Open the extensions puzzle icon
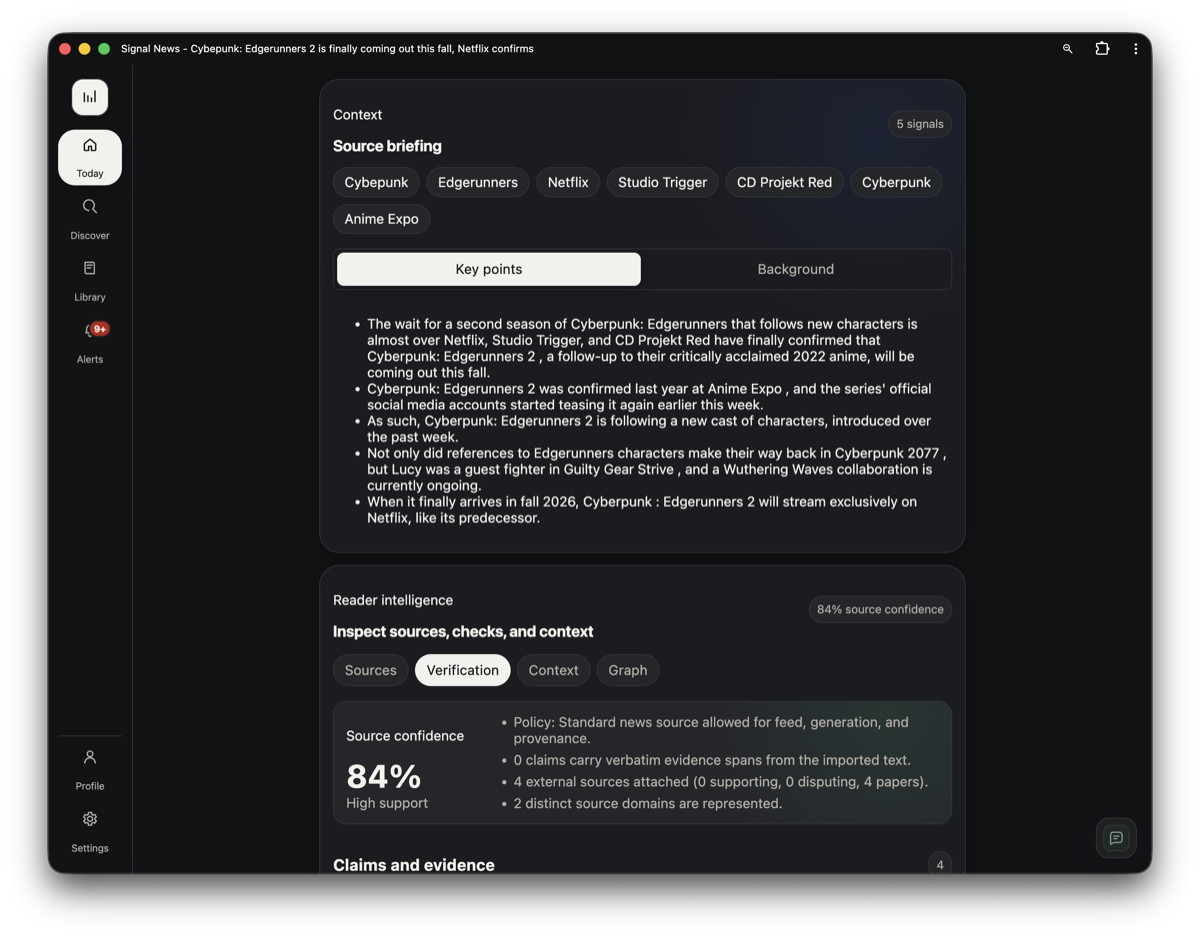The width and height of the screenshot is (1200, 937). click(1102, 48)
